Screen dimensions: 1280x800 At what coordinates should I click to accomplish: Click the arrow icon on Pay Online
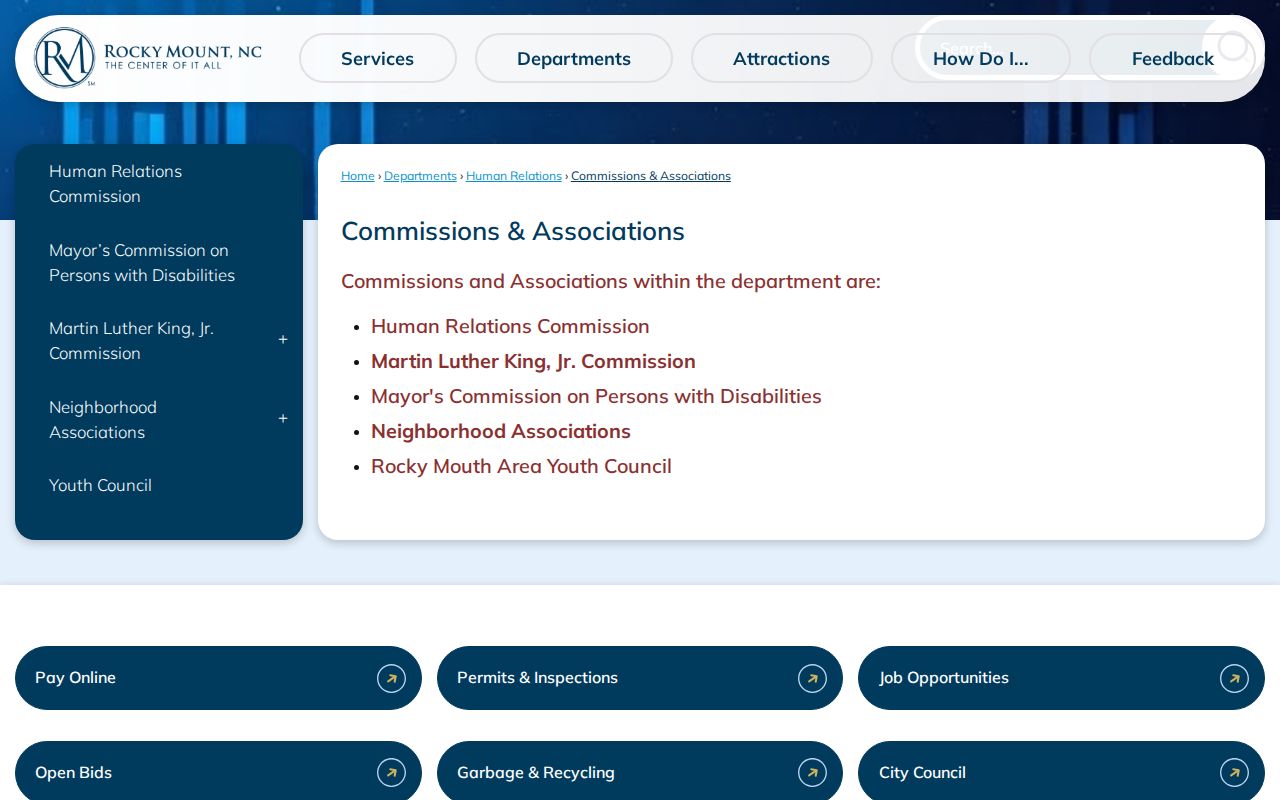pyautogui.click(x=391, y=678)
